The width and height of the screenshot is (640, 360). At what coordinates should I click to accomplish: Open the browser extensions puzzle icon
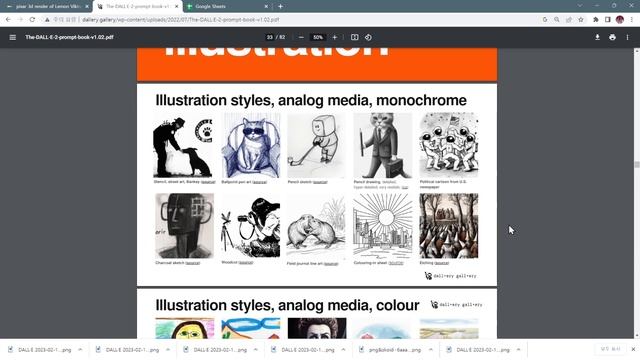click(596, 20)
